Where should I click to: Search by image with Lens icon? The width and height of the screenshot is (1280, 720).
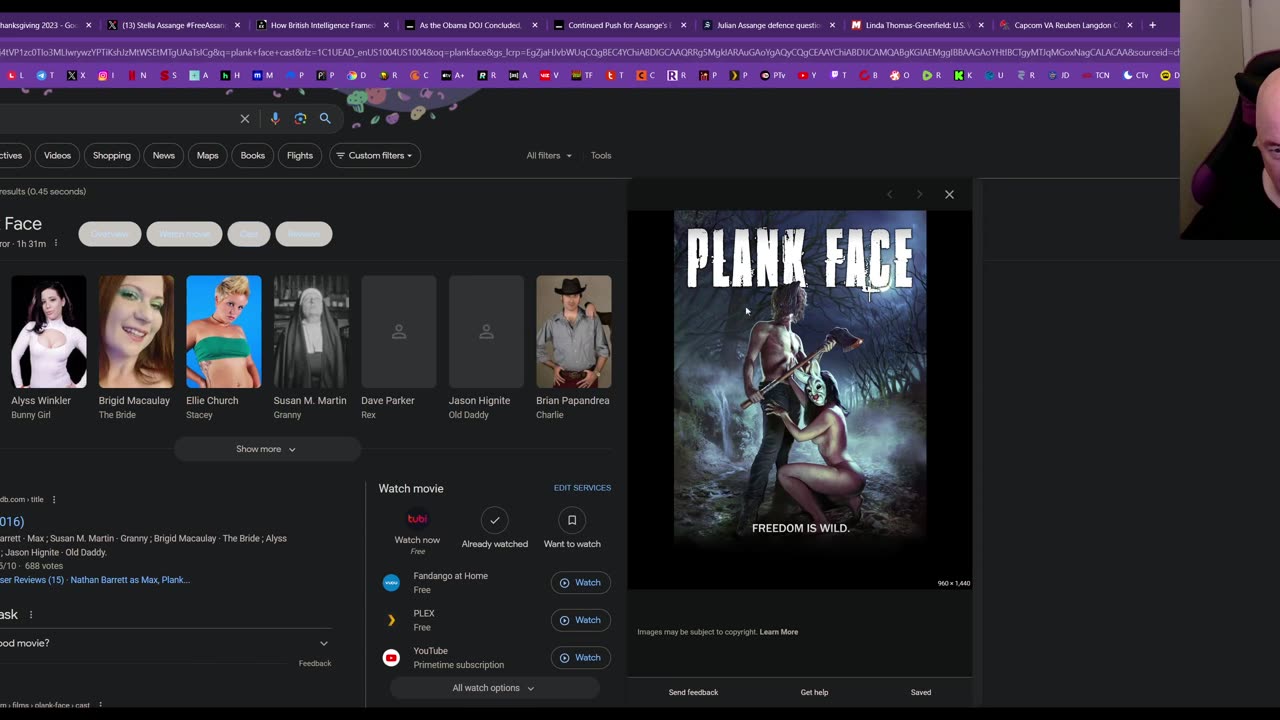300,118
